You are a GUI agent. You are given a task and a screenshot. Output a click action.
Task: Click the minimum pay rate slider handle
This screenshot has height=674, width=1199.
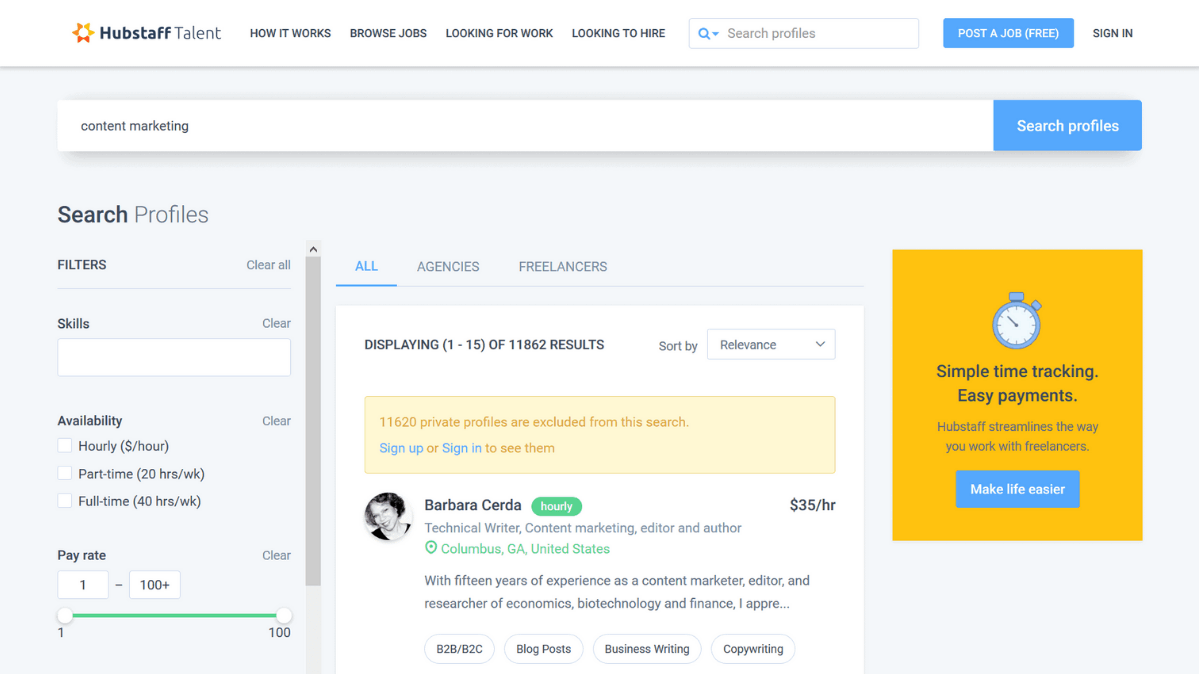pyautogui.click(x=65, y=615)
